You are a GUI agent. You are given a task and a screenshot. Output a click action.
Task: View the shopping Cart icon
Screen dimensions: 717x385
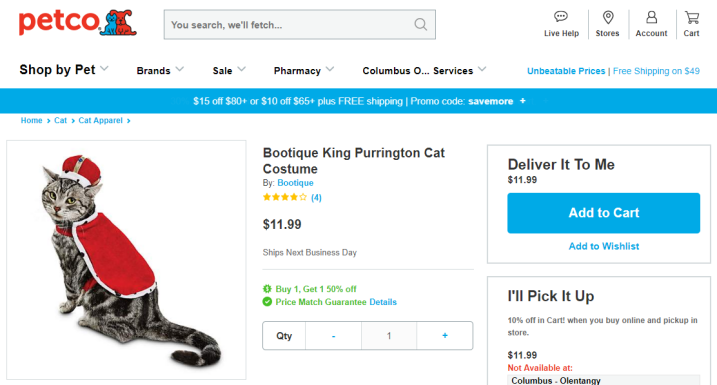691,17
